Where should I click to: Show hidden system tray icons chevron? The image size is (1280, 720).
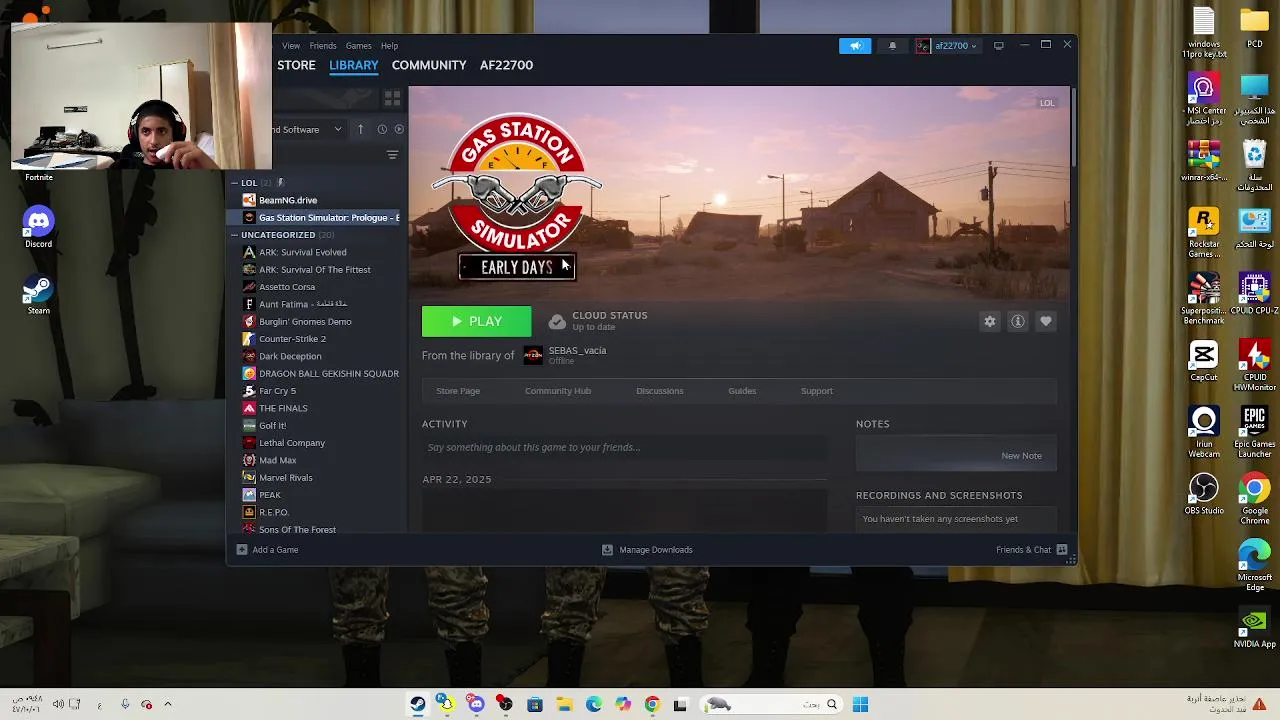pos(168,704)
